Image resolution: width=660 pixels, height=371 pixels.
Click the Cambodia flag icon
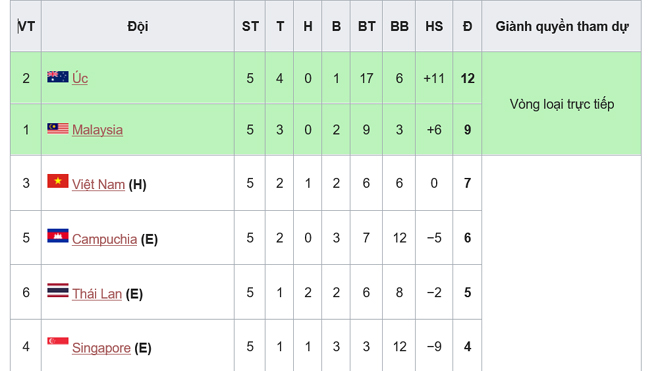click(x=58, y=236)
